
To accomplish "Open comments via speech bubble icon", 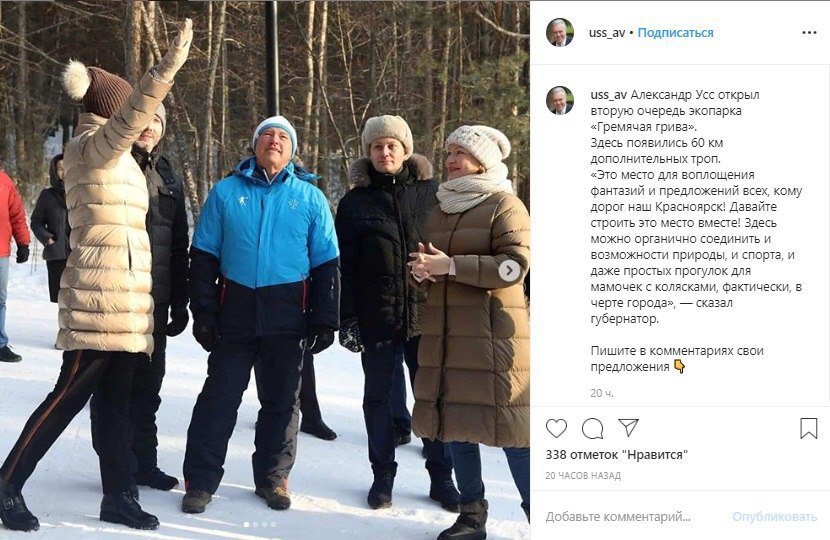I will (x=592, y=428).
